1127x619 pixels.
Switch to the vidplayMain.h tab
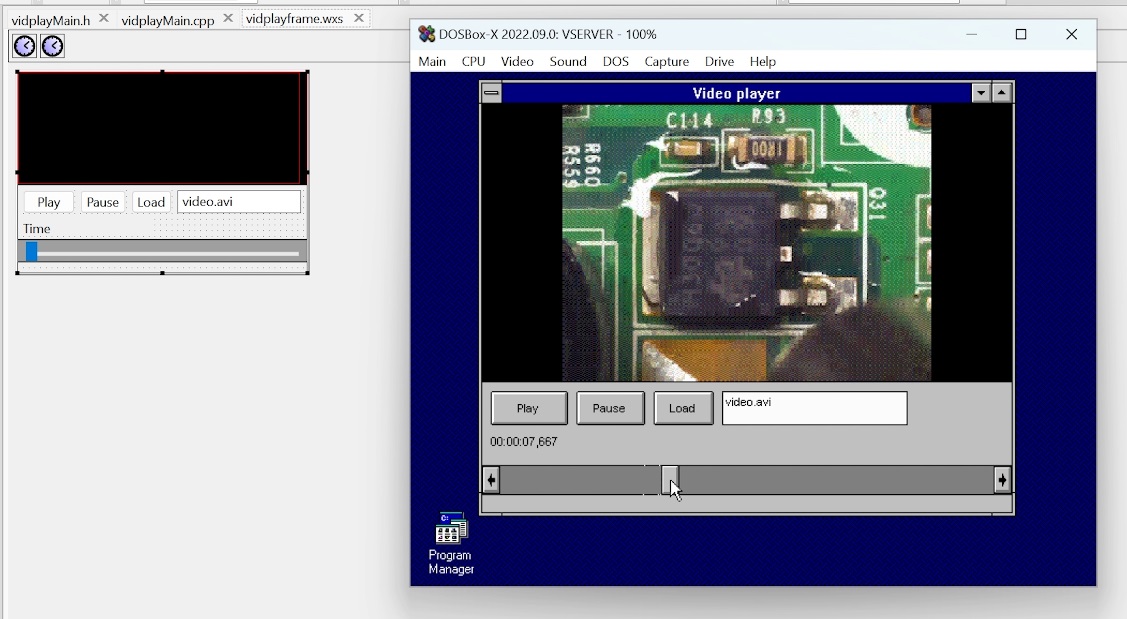[x=50, y=20]
